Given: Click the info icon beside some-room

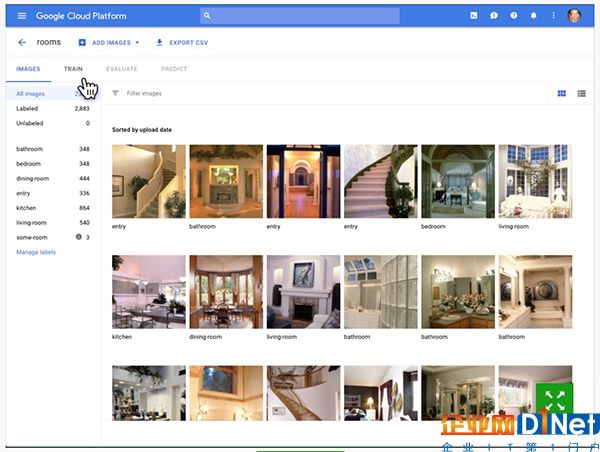Looking at the screenshot, I should (79, 237).
